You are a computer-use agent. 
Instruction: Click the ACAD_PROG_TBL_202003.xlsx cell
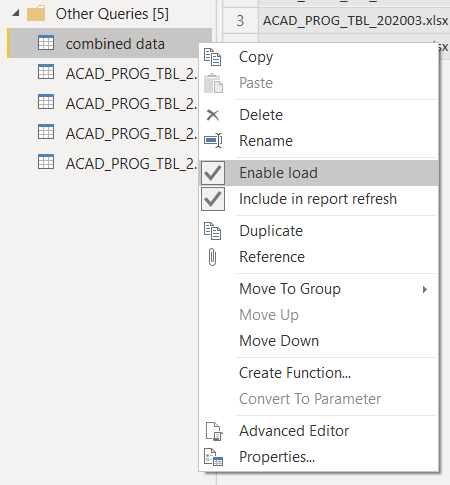(354, 21)
